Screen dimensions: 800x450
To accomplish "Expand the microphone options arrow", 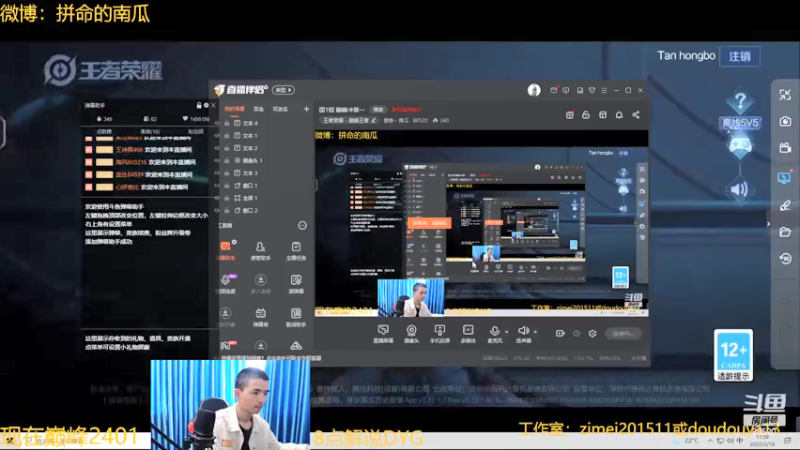I will (507, 332).
